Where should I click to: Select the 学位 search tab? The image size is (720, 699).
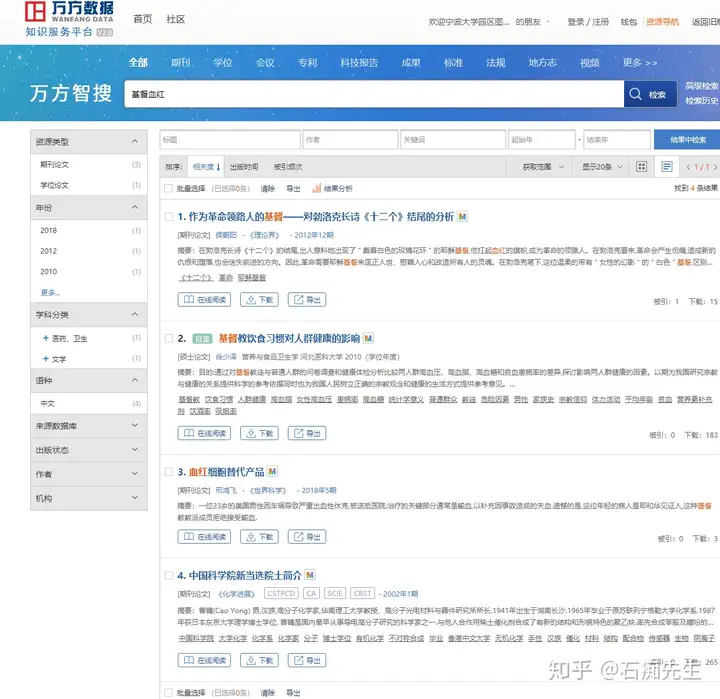pyautogui.click(x=223, y=62)
